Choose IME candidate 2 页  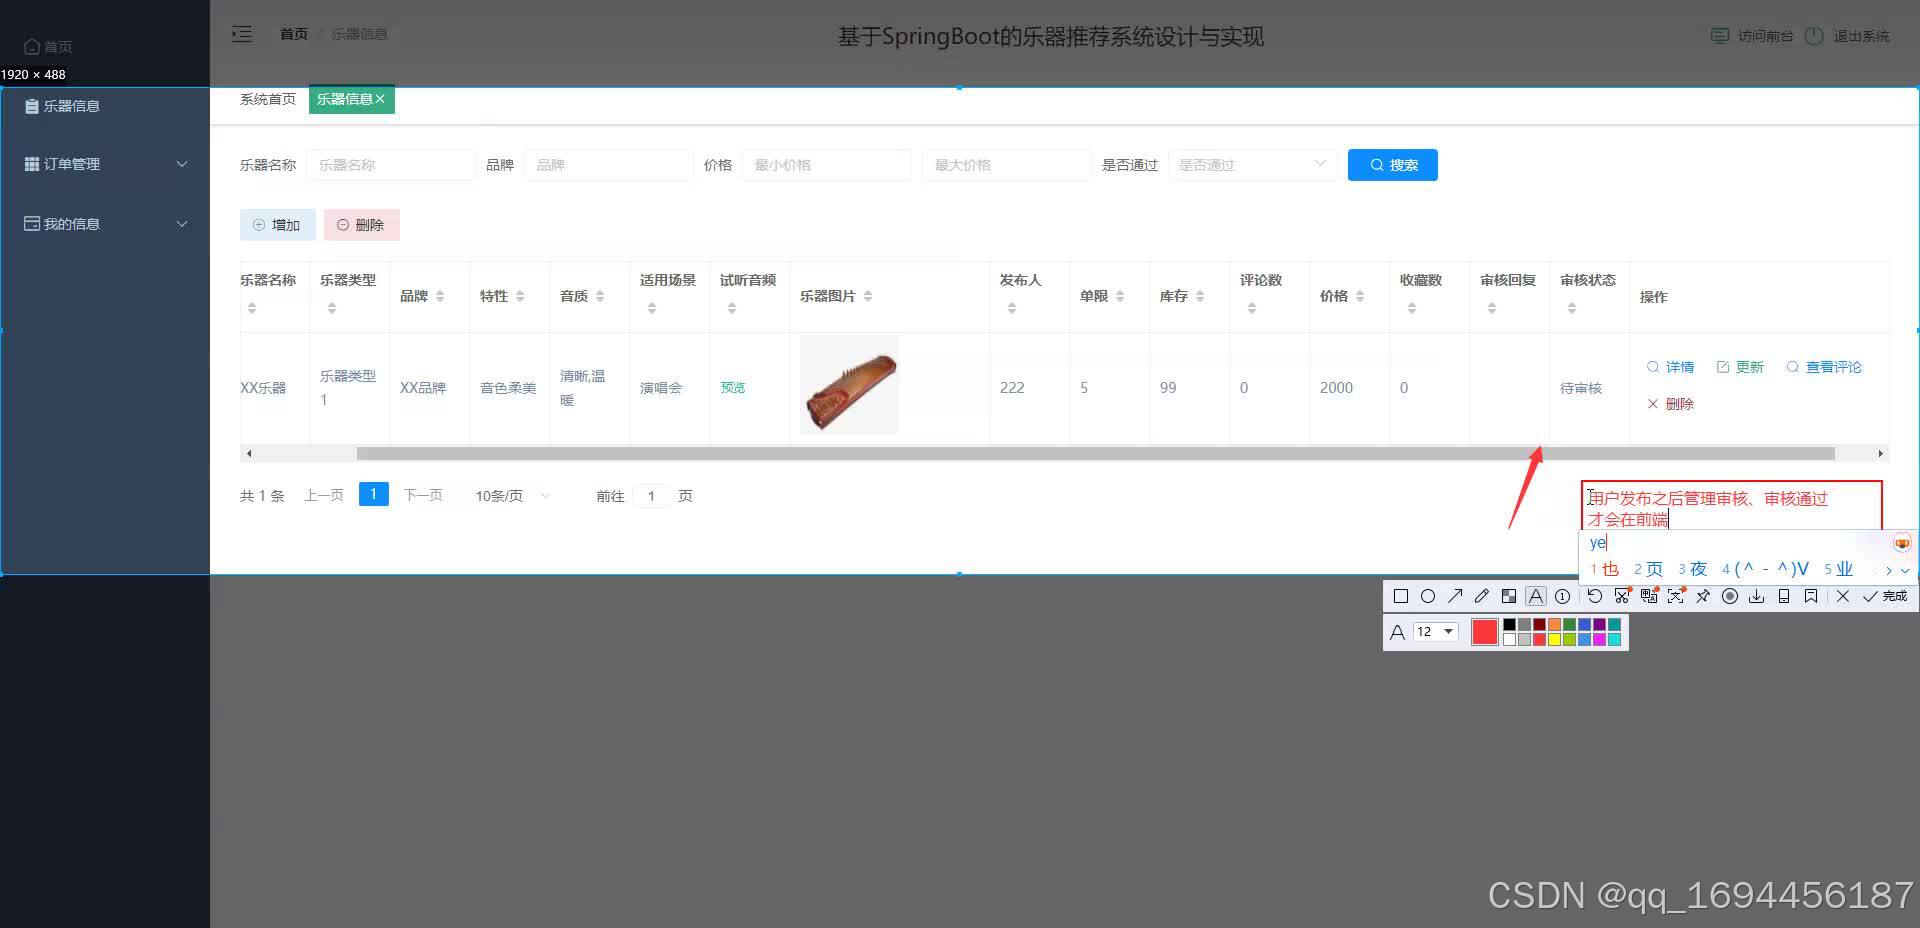click(1648, 569)
